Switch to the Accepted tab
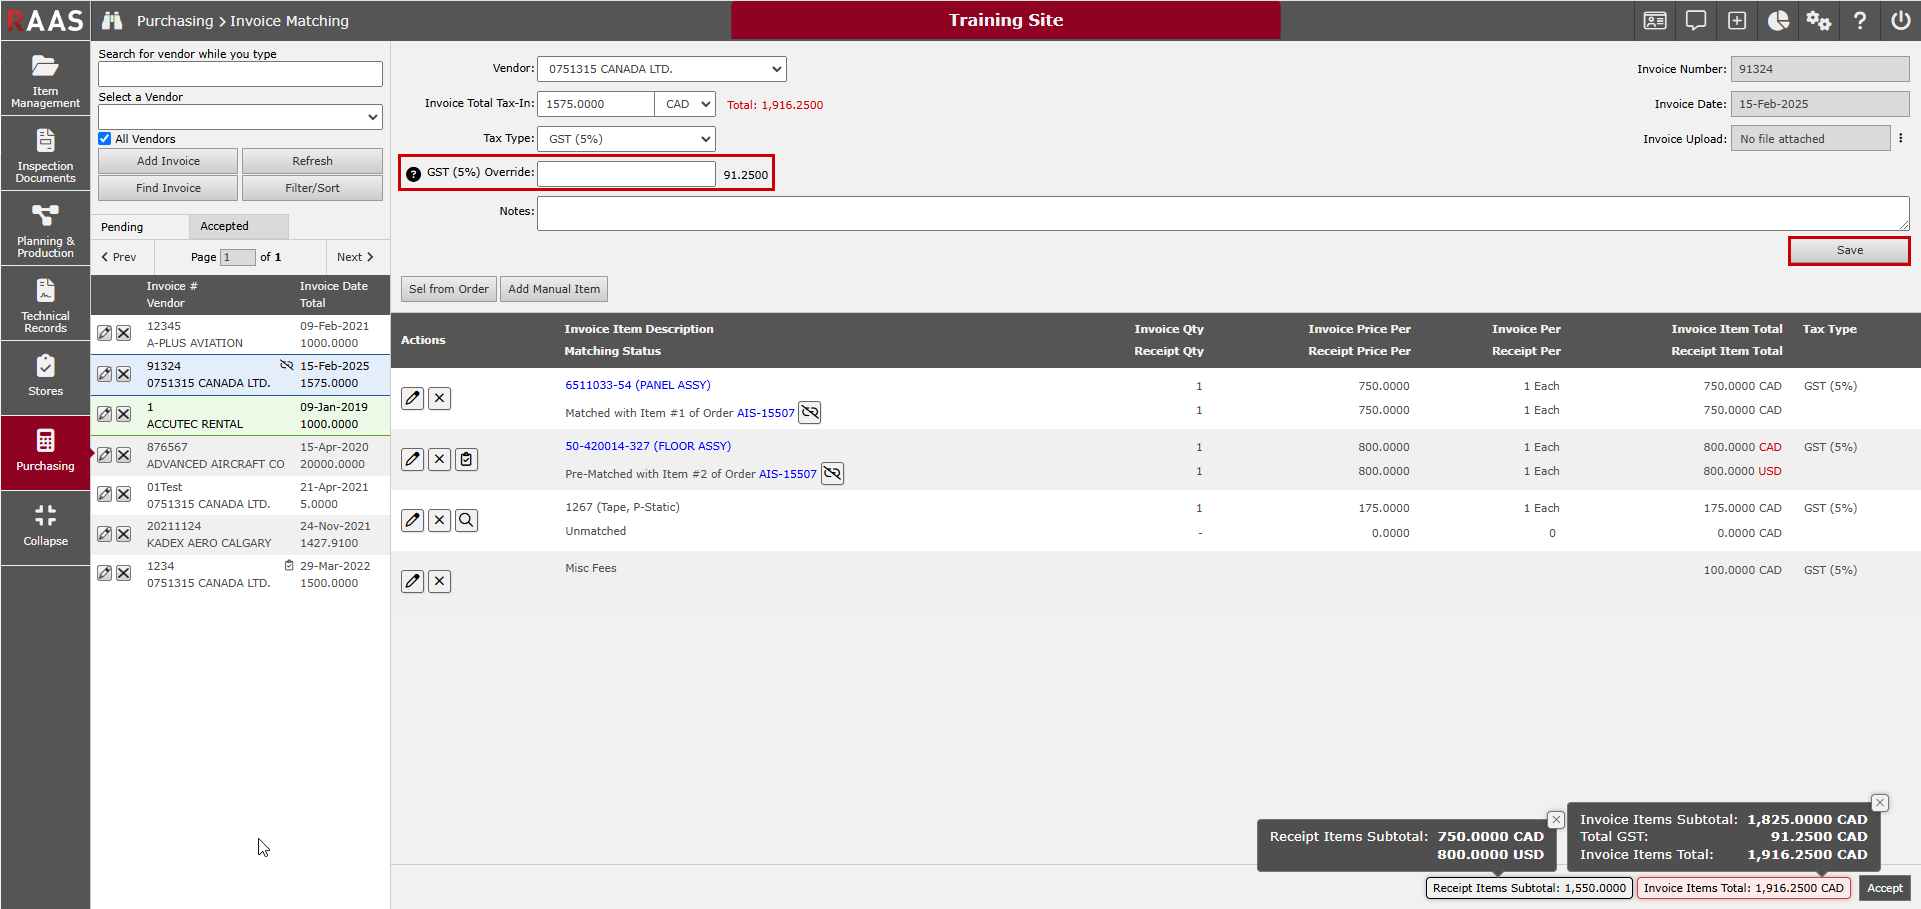1921x909 pixels. click(224, 227)
